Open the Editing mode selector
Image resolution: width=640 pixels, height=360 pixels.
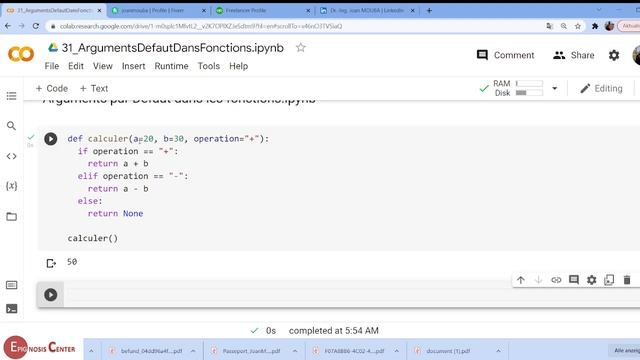point(601,89)
